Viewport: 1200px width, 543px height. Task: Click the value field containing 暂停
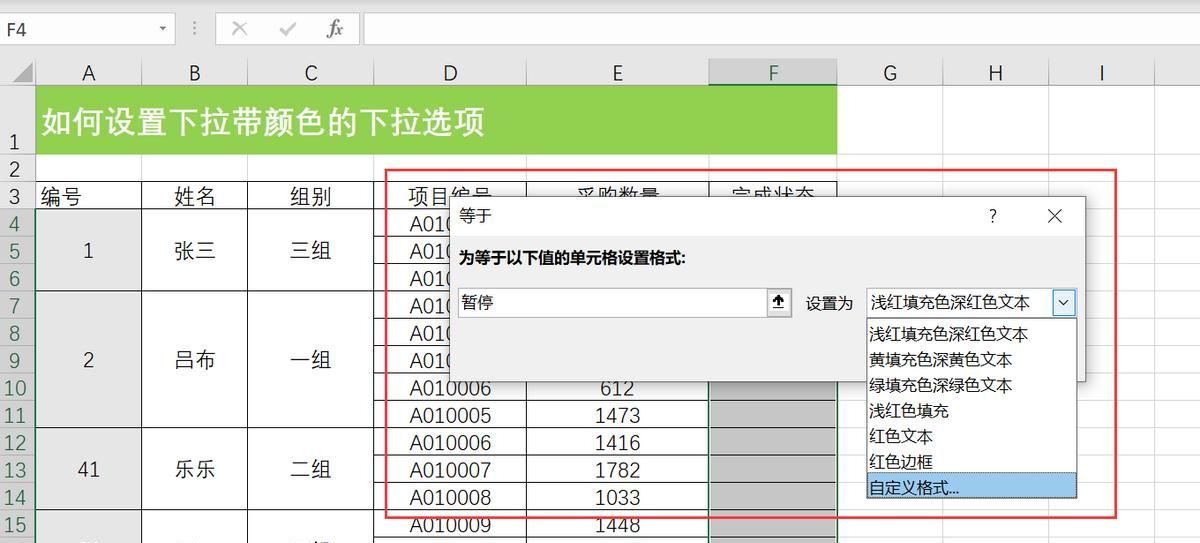pyautogui.click(x=613, y=302)
